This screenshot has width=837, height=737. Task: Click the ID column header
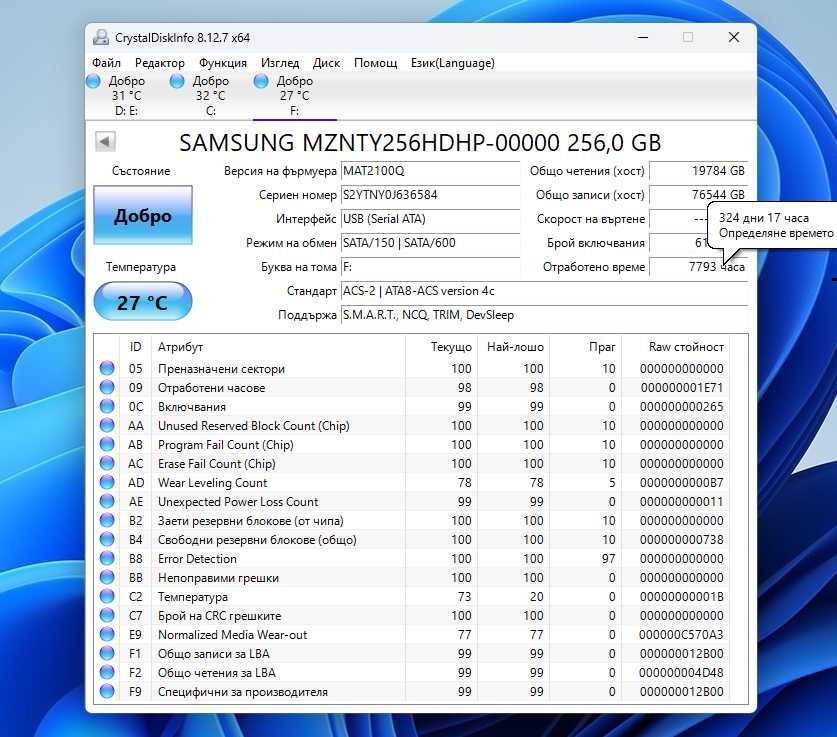[x=136, y=347]
